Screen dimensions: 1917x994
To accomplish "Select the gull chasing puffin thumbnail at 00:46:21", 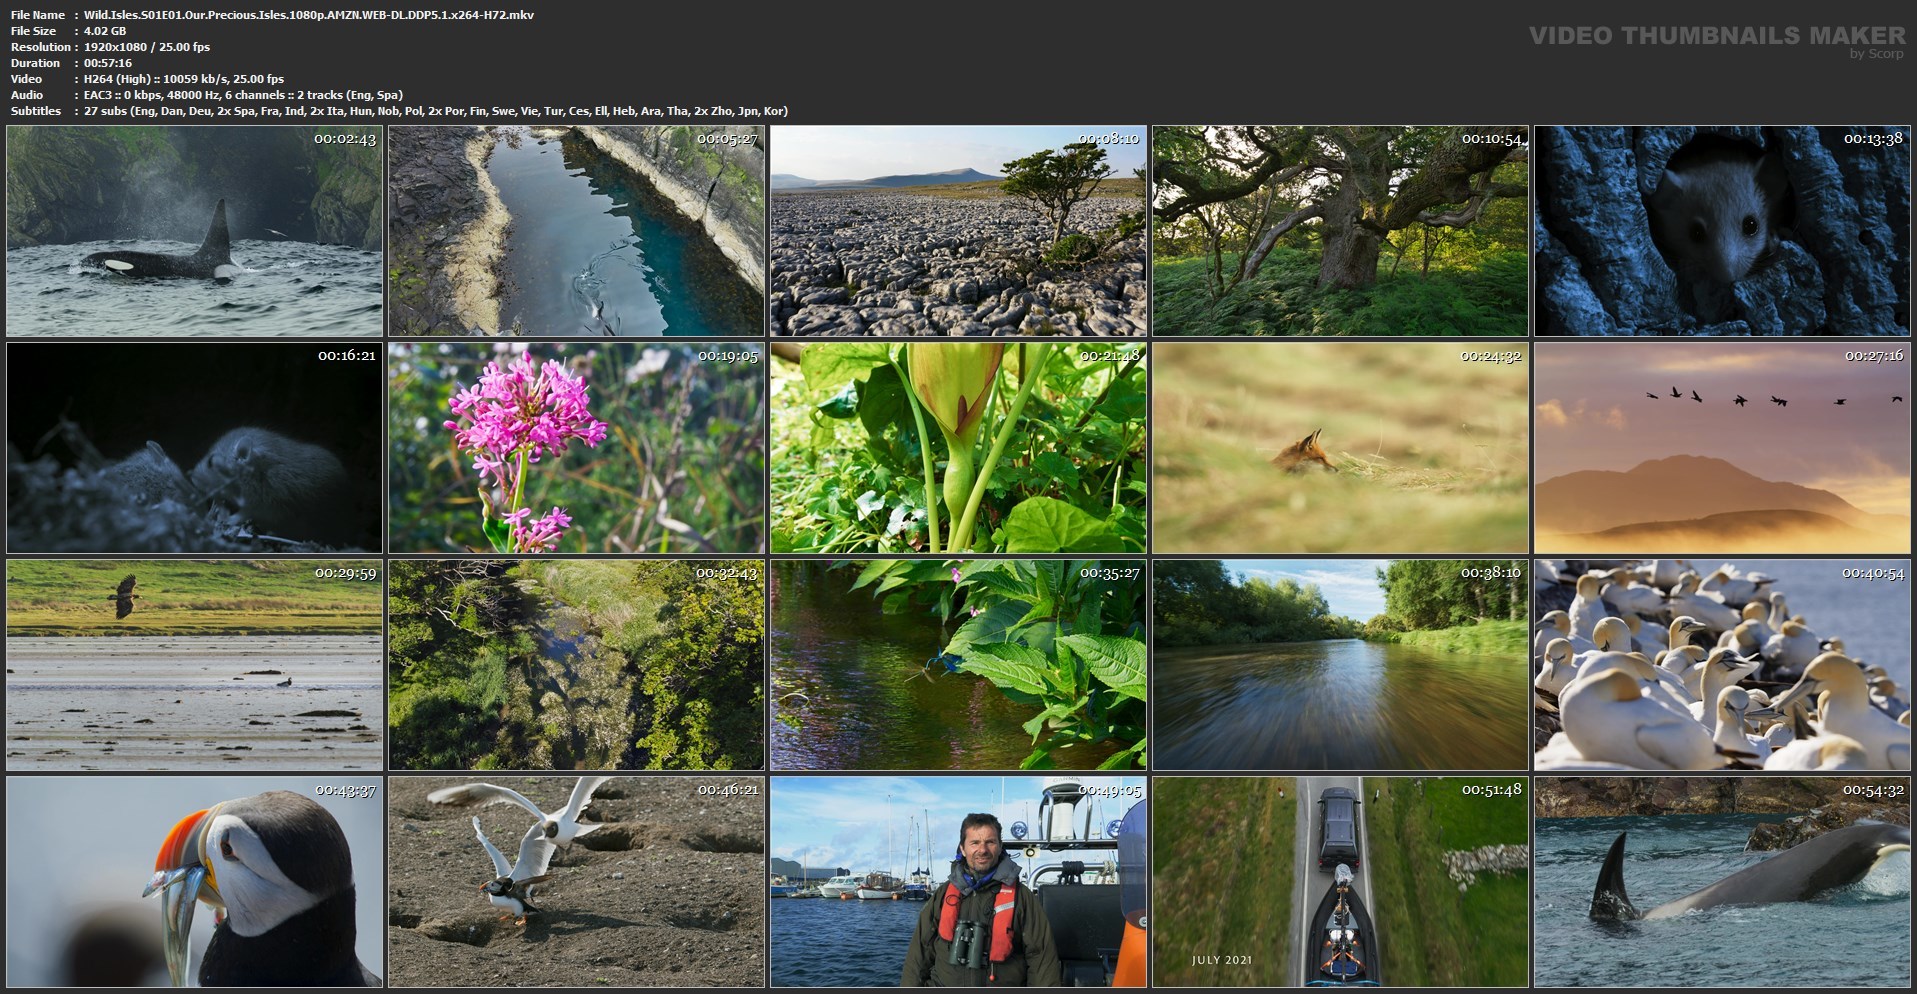I will [x=576, y=882].
